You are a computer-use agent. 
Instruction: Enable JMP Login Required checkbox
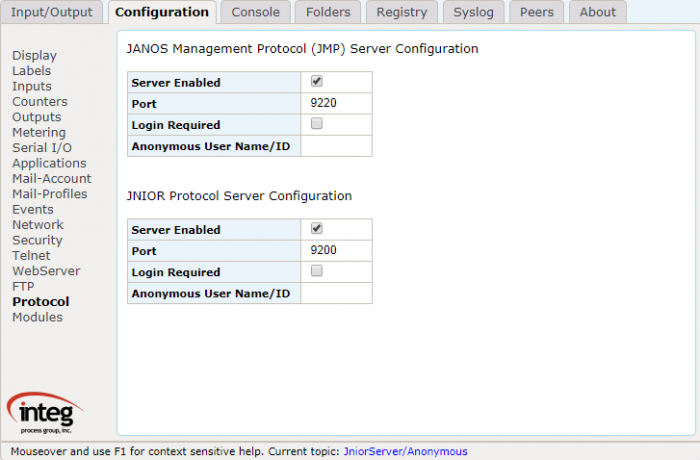point(317,123)
